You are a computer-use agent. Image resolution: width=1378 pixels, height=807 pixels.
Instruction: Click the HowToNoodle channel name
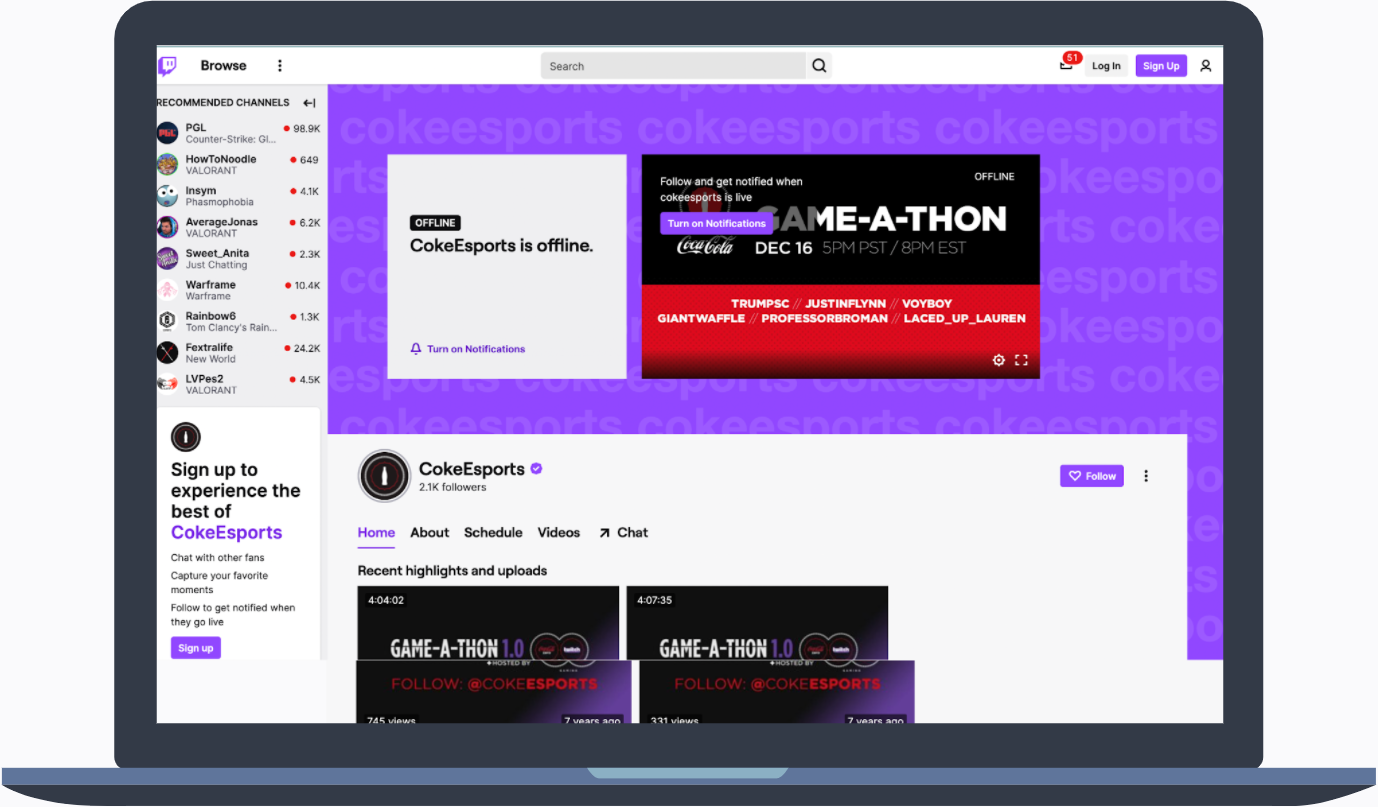coord(221,159)
